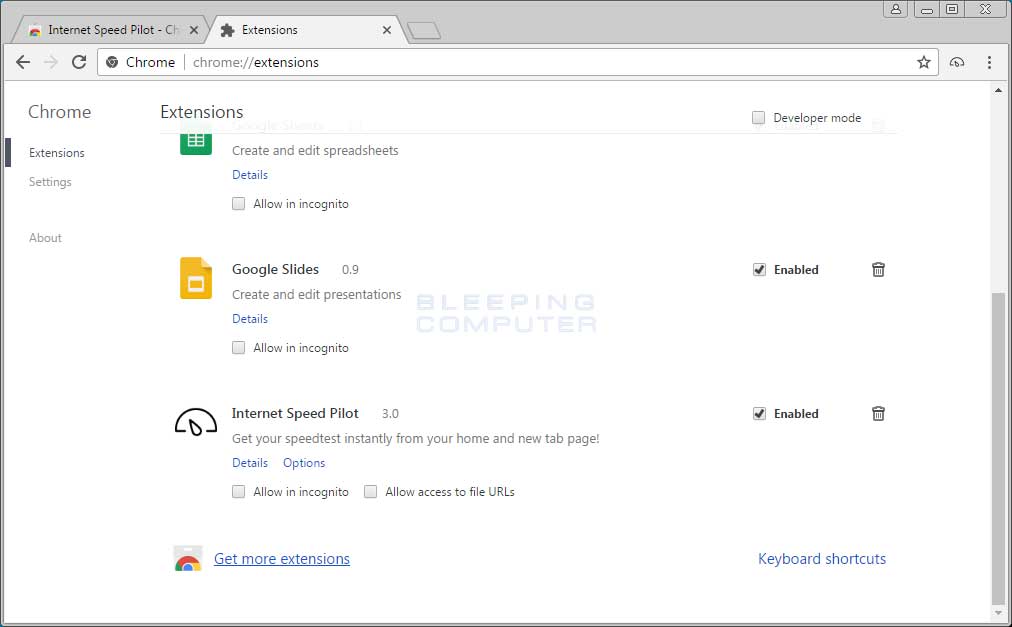1012x627 pixels.
Task: Switch to the Internet Speed Pilot tab
Action: pyautogui.click(x=110, y=29)
